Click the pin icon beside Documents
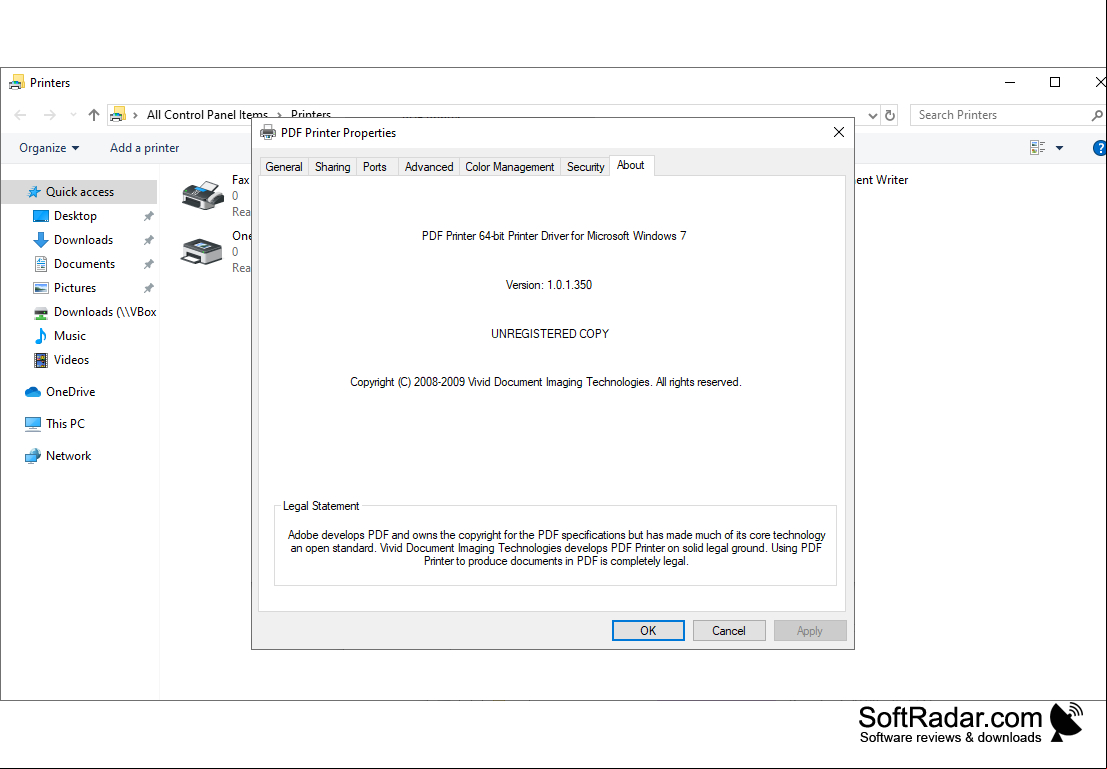Image resolution: width=1107 pixels, height=769 pixels. (x=148, y=264)
